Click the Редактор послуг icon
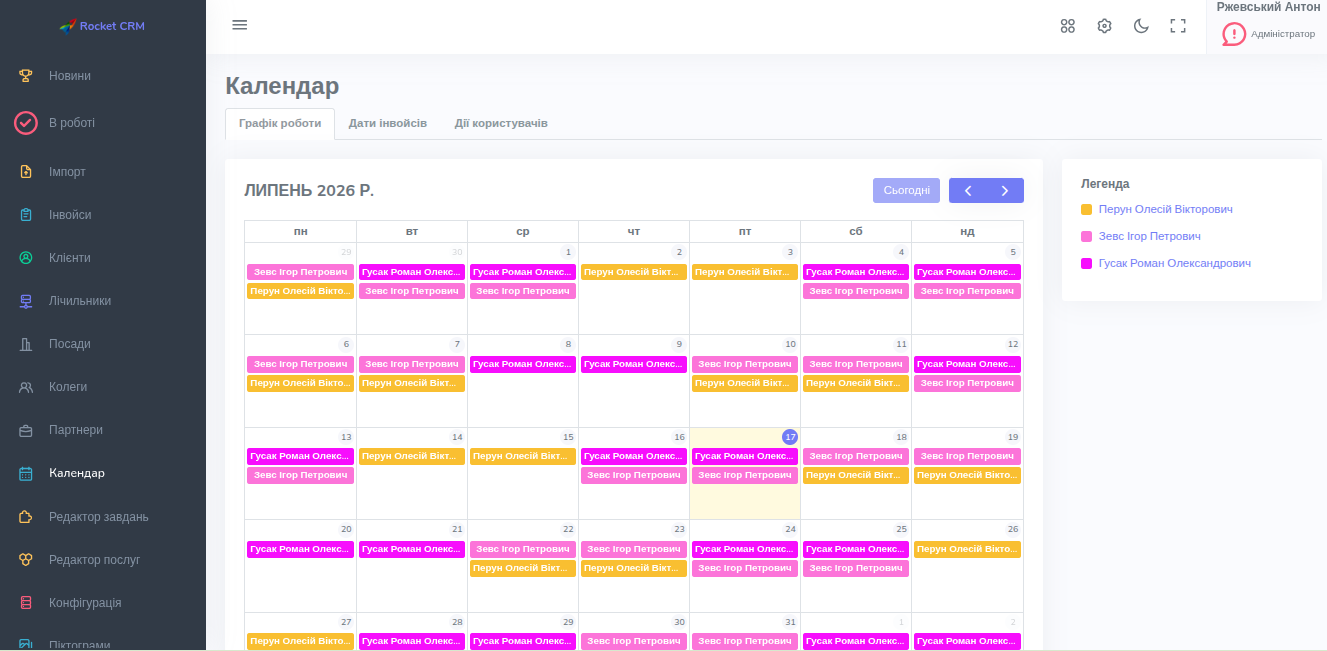 click(x=26, y=560)
